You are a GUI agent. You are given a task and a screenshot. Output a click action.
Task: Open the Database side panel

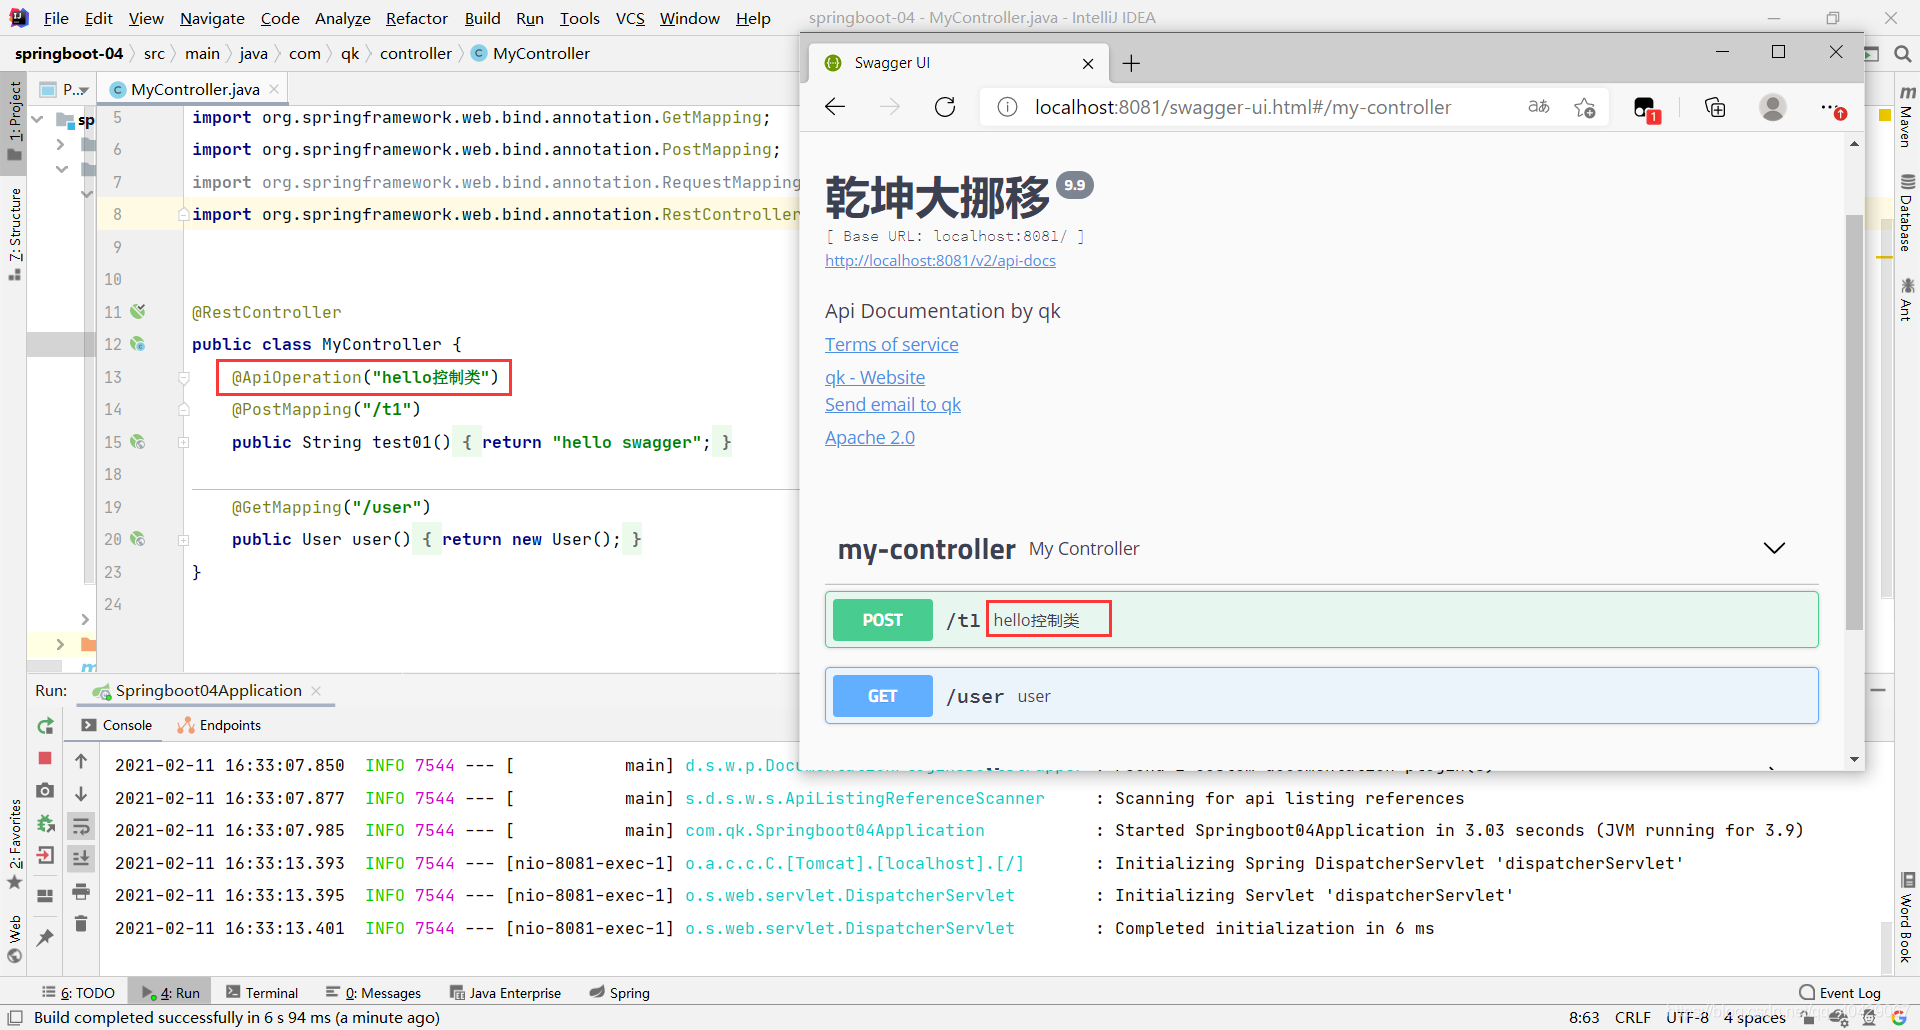[1906, 212]
